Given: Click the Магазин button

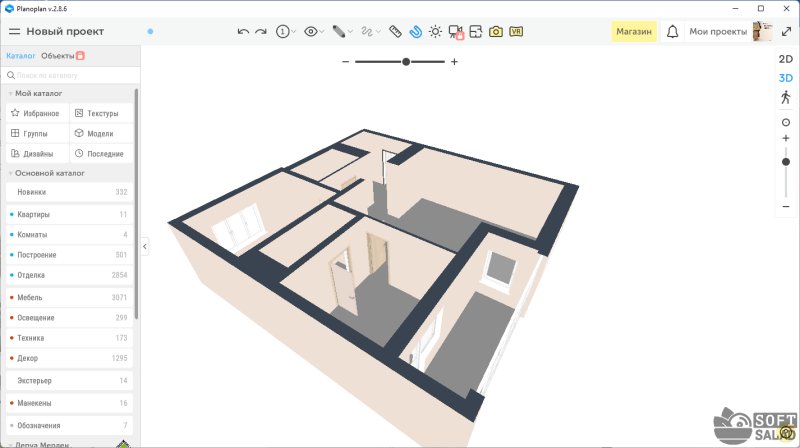Looking at the screenshot, I should 634,32.
